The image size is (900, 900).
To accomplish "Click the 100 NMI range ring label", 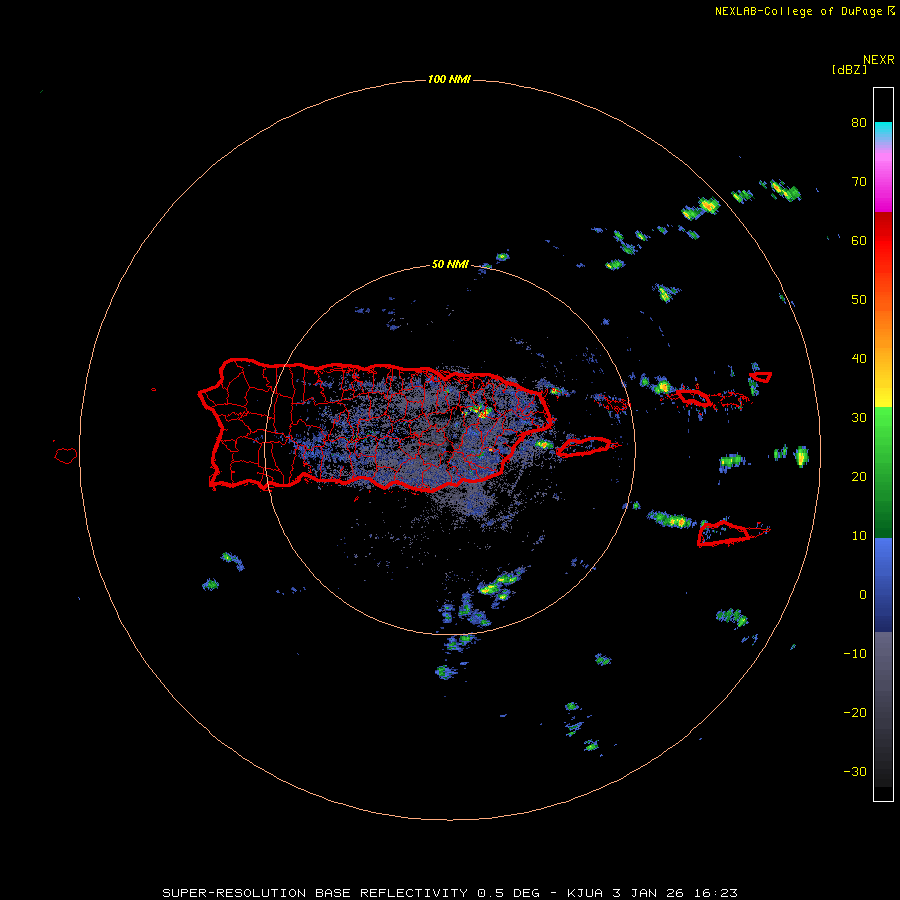I will (449, 79).
